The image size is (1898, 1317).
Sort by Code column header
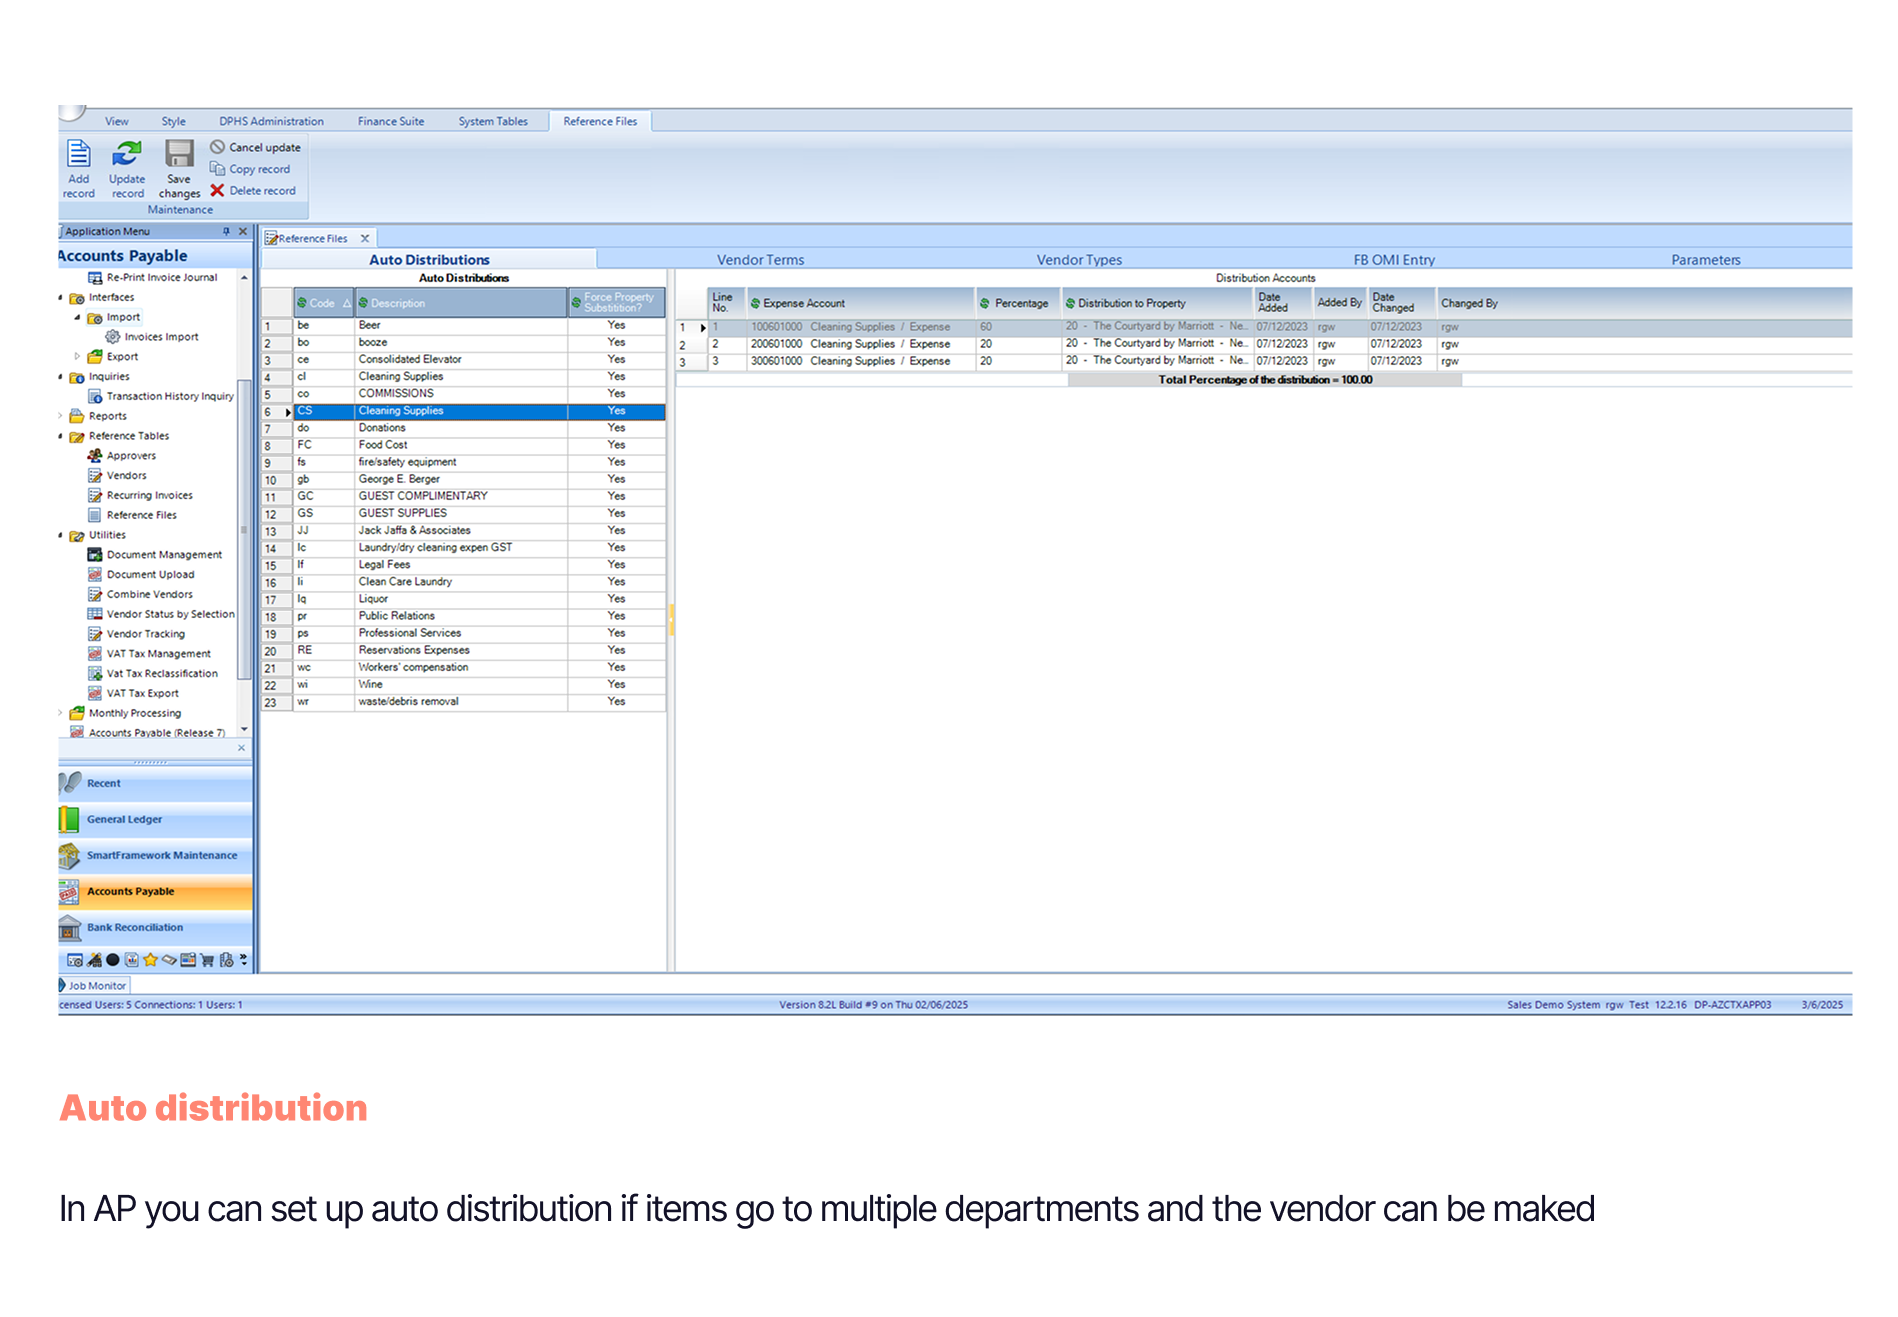click(x=324, y=303)
